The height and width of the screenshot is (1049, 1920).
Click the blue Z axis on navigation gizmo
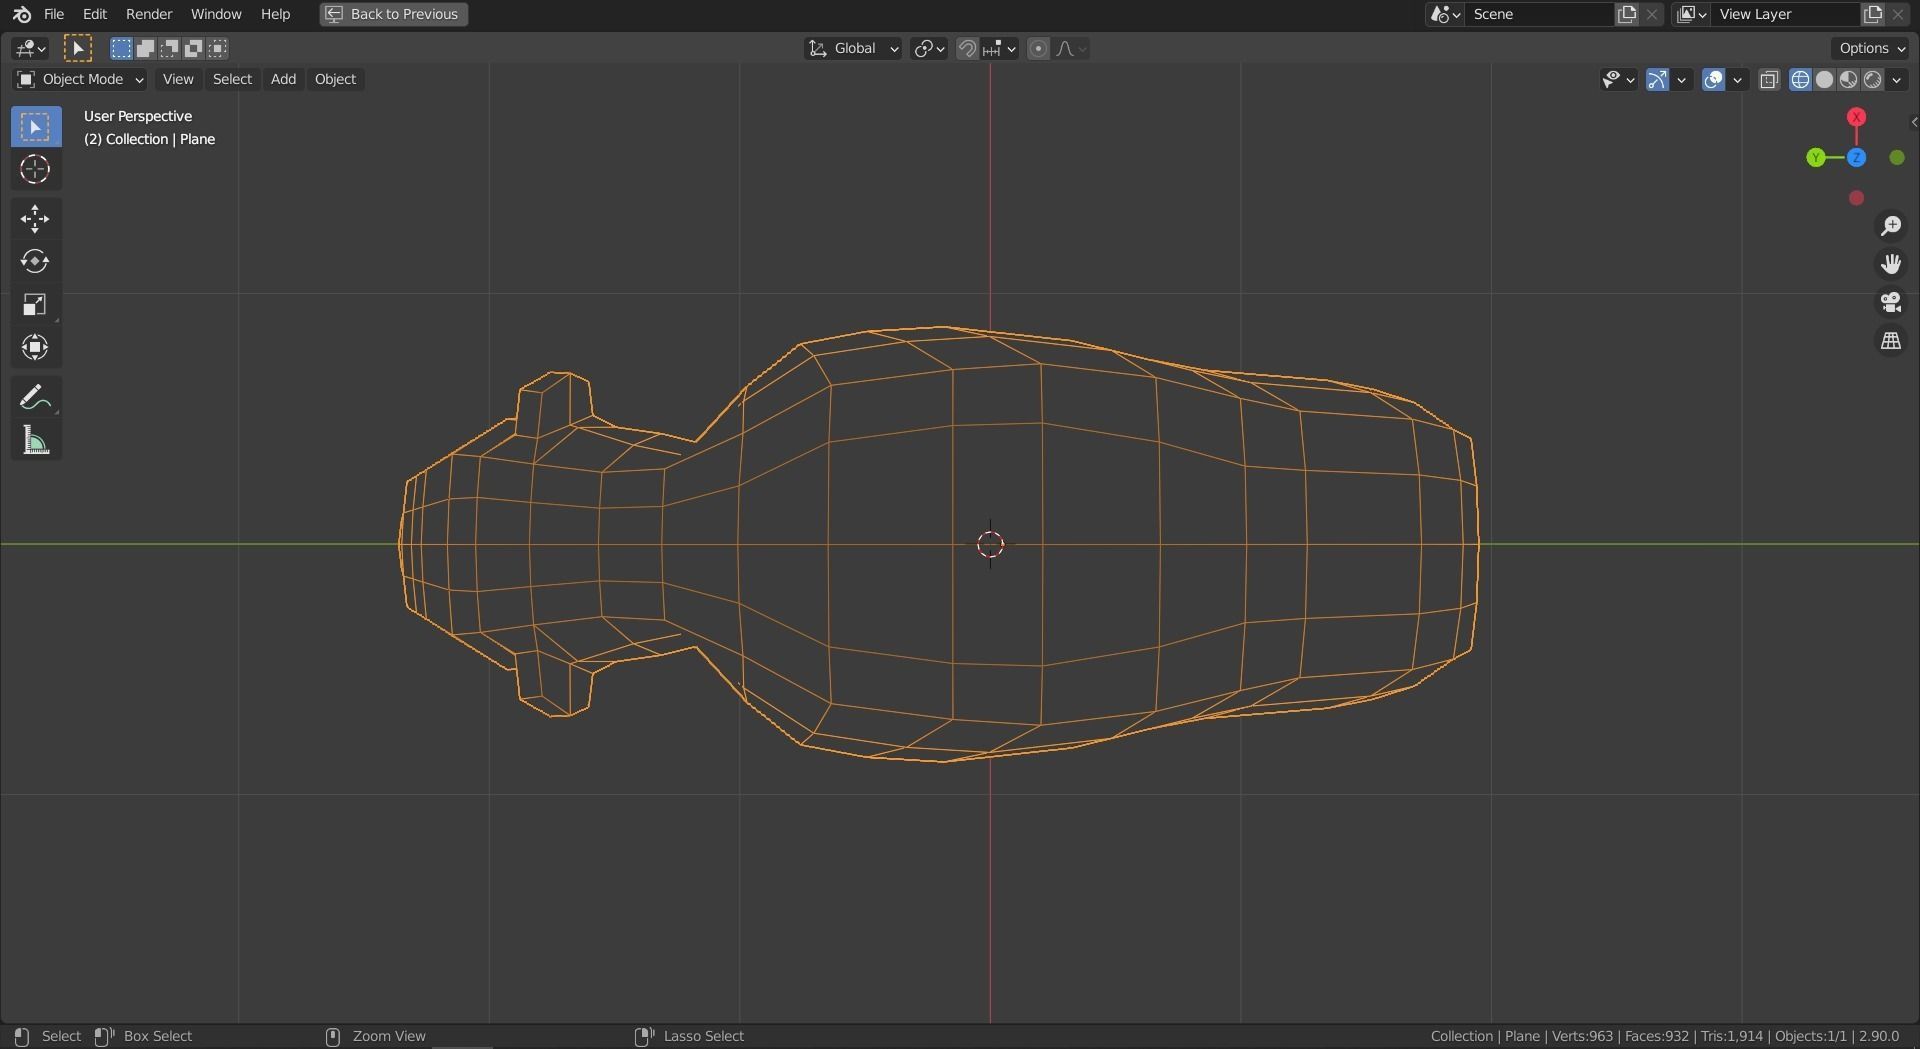(1857, 158)
